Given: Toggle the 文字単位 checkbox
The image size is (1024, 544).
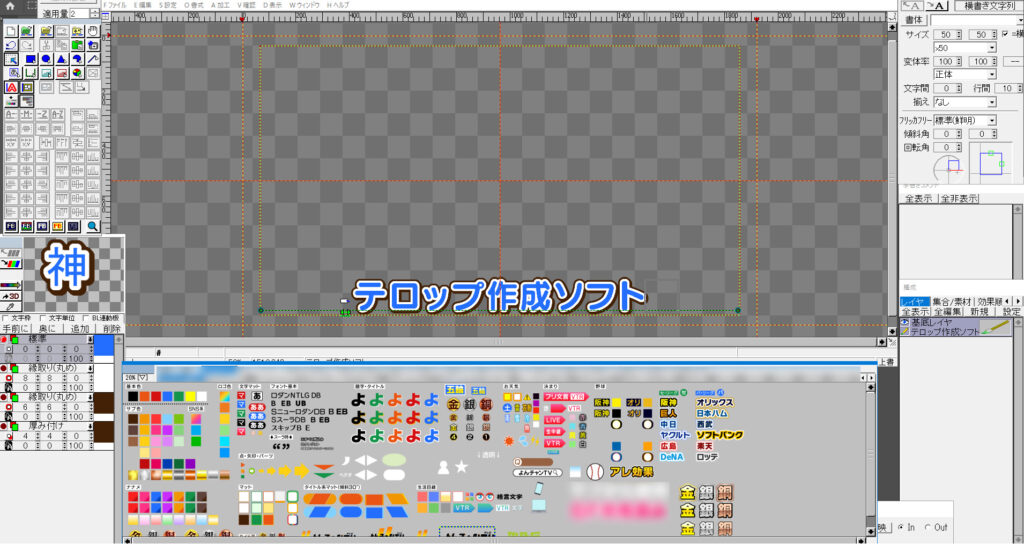Looking at the screenshot, I should pos(43,319).
